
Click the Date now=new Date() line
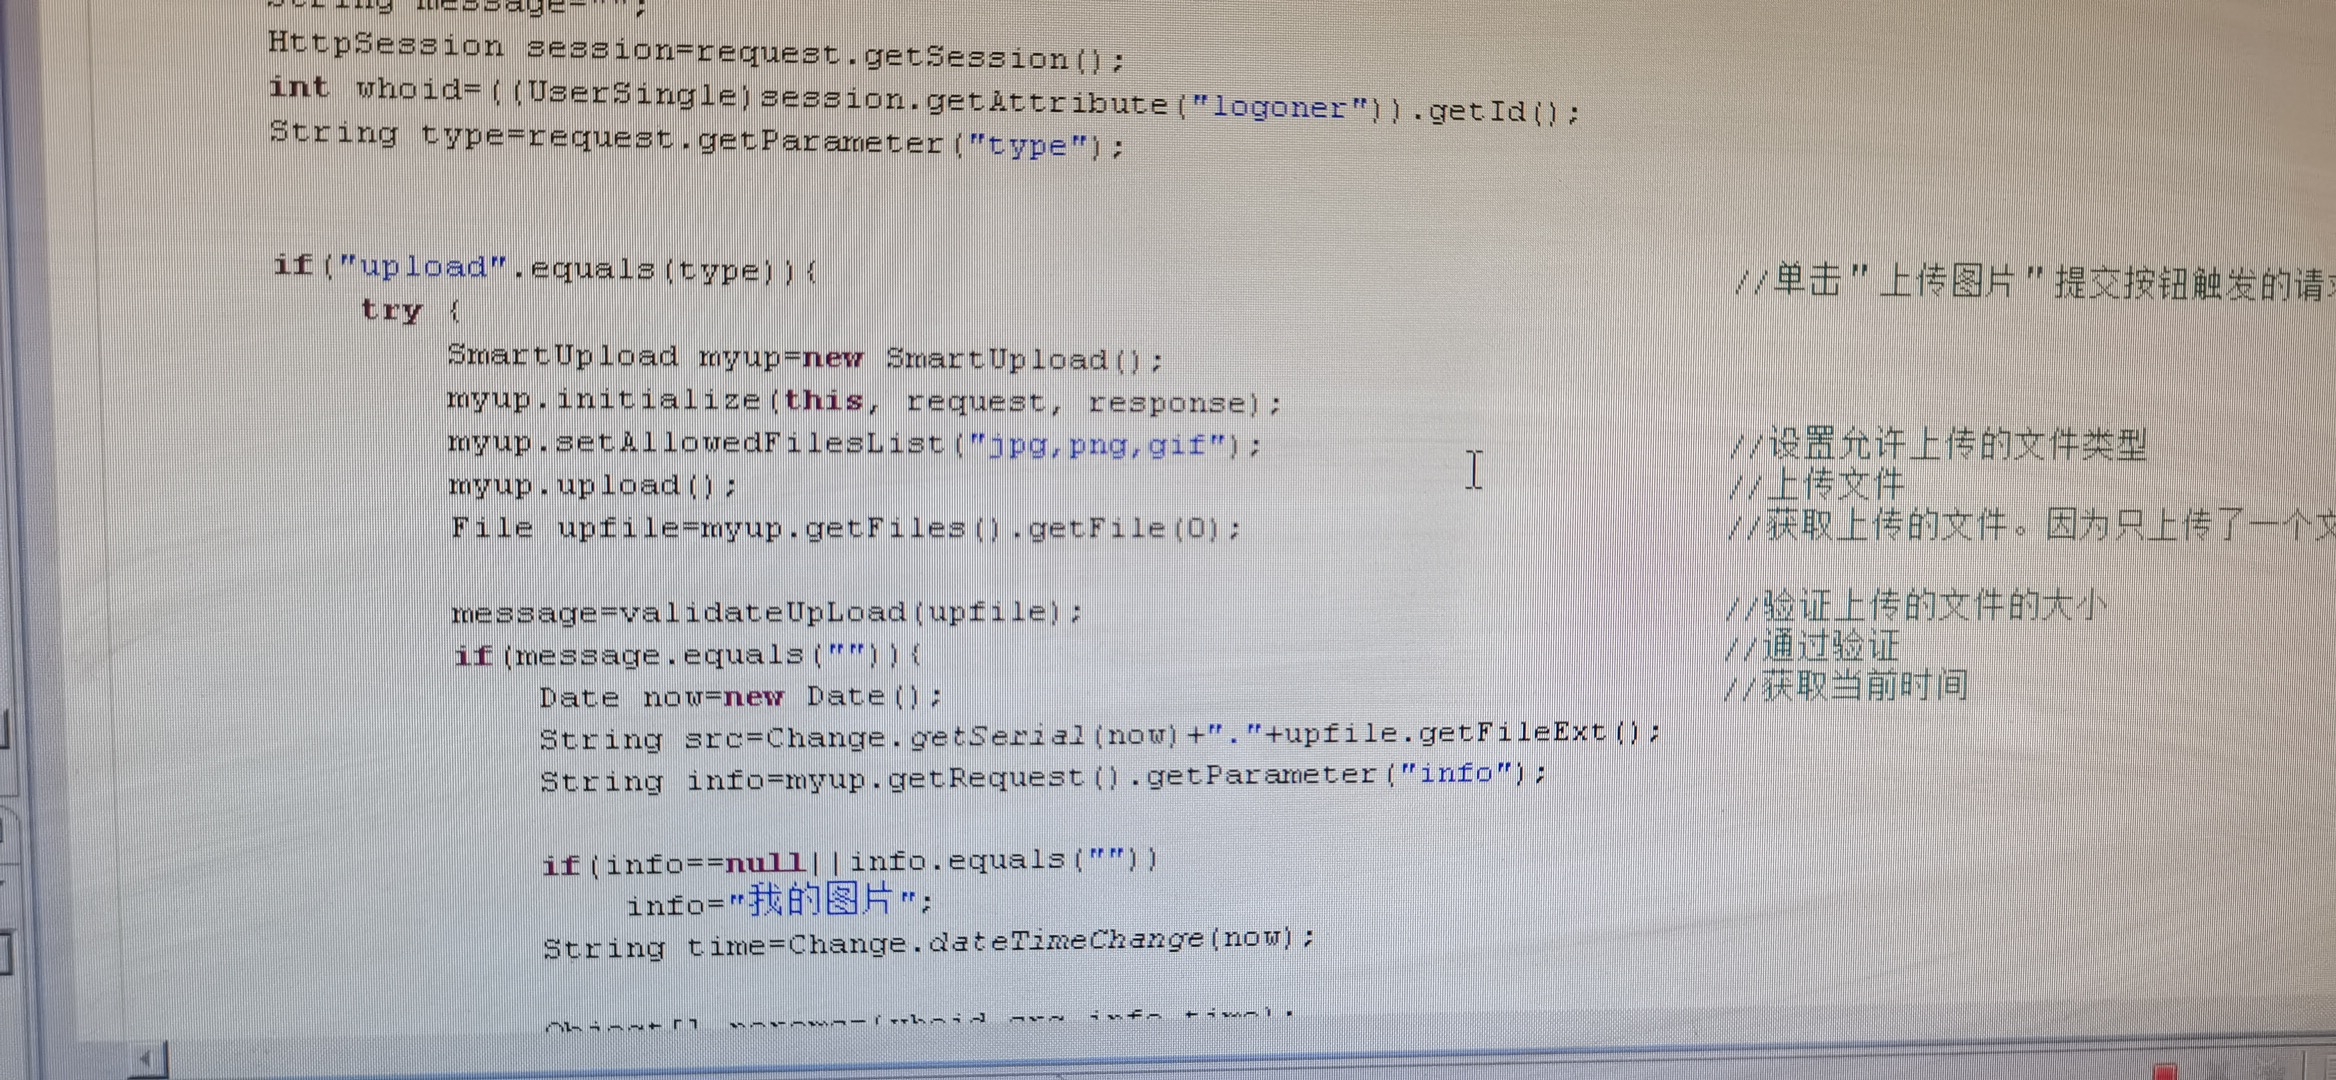point(740,696)
